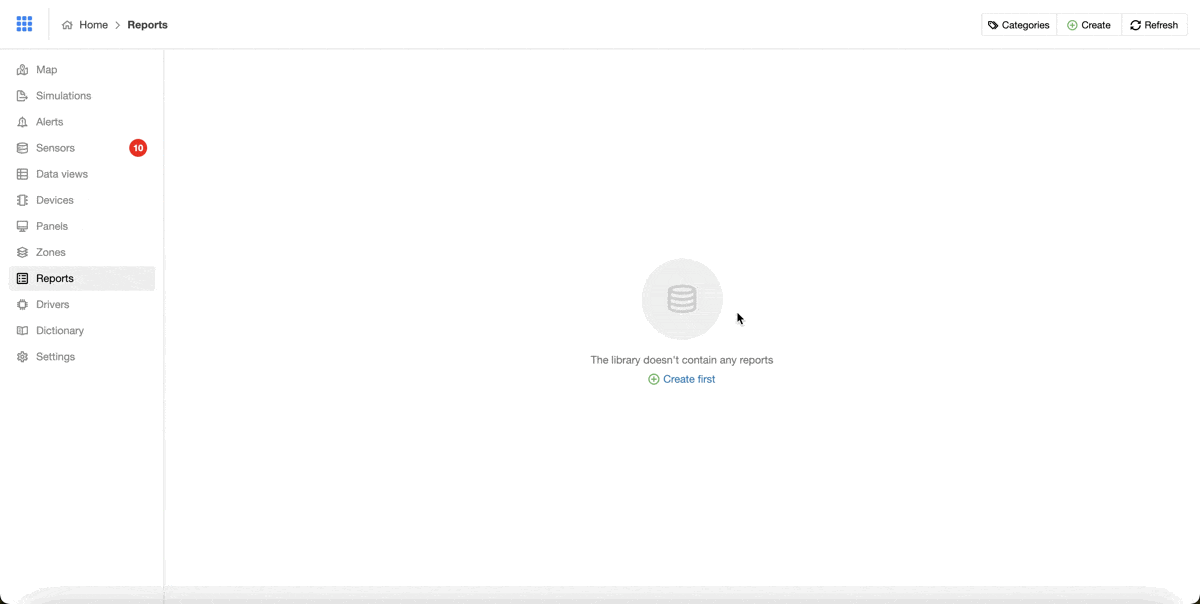Viewport: 1200px width, 604px height.
Task: Click text "The library doesn't contain any reports"
Action: (682, 360)
